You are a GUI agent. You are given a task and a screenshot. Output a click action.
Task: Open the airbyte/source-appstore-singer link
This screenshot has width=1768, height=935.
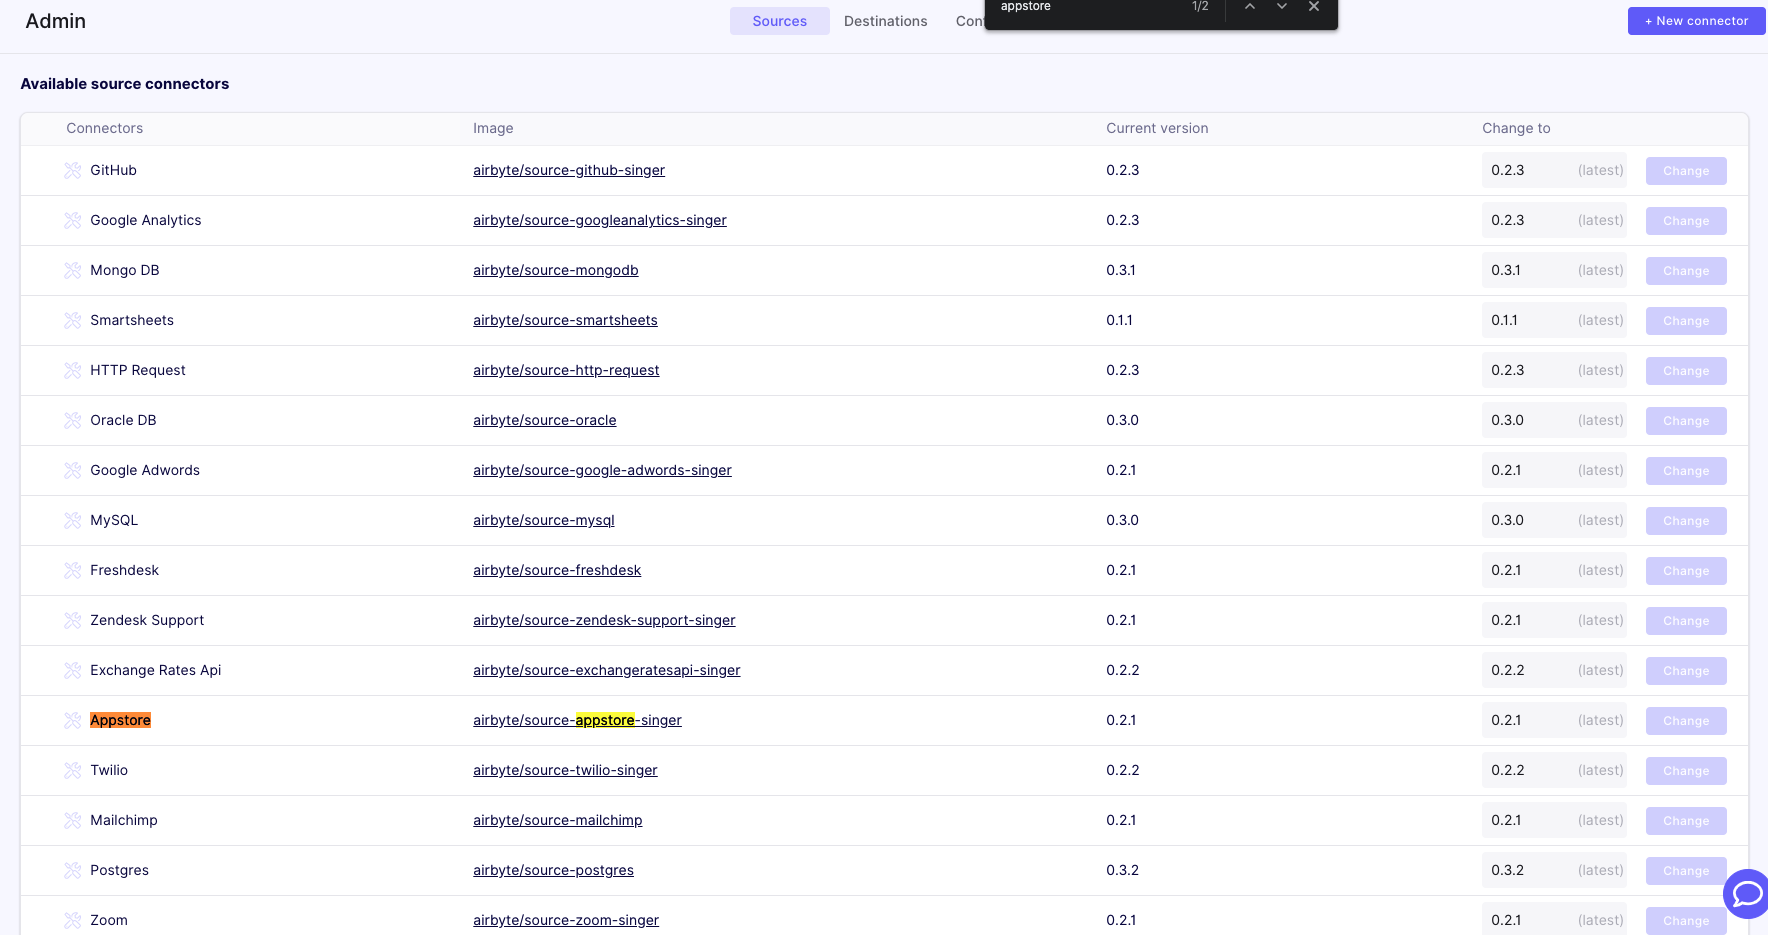pos(577,720)
